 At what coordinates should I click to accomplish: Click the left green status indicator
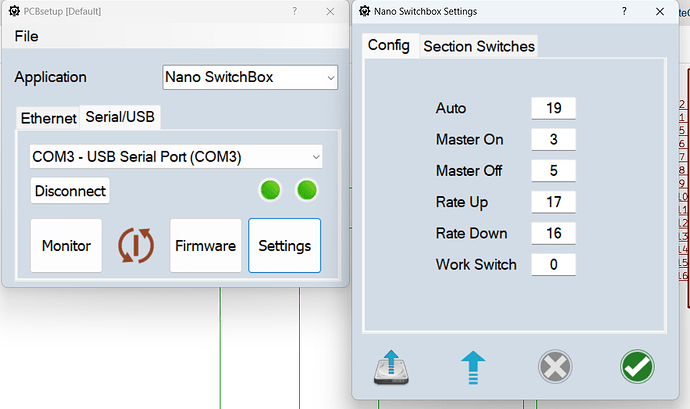[270, 190]
